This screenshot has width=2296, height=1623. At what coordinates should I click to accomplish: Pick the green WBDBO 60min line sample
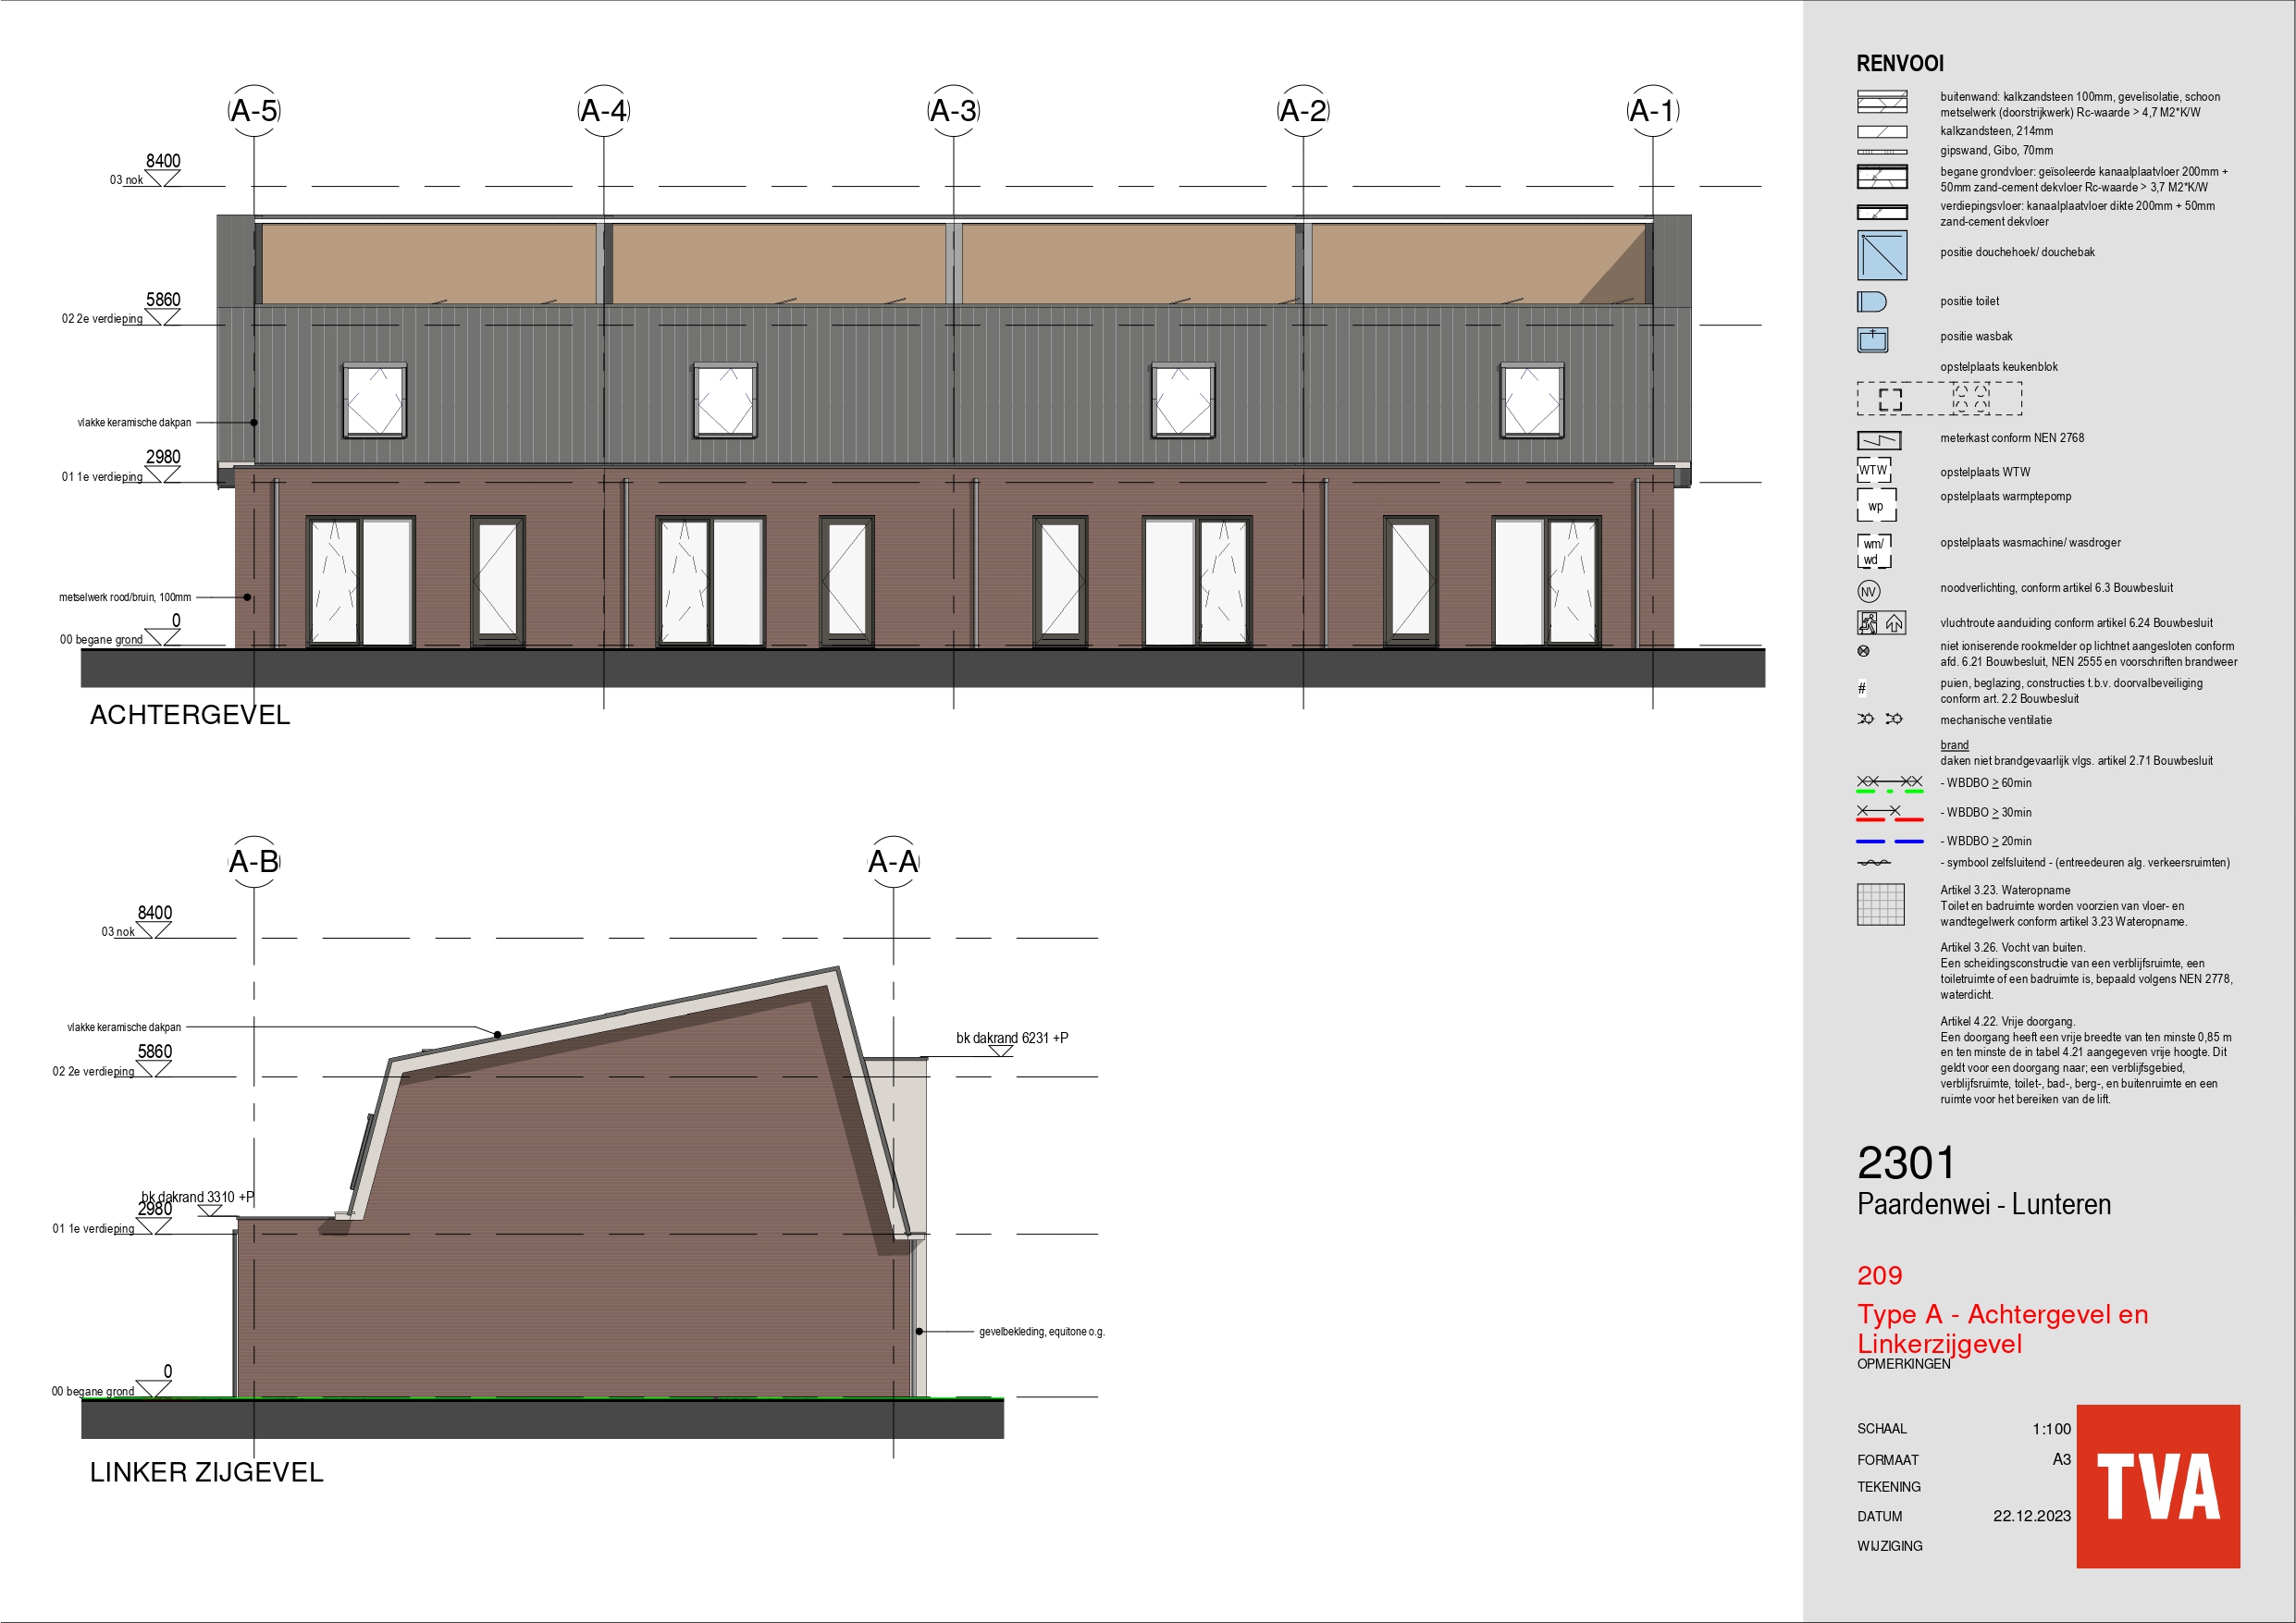tap(1890, 792)
